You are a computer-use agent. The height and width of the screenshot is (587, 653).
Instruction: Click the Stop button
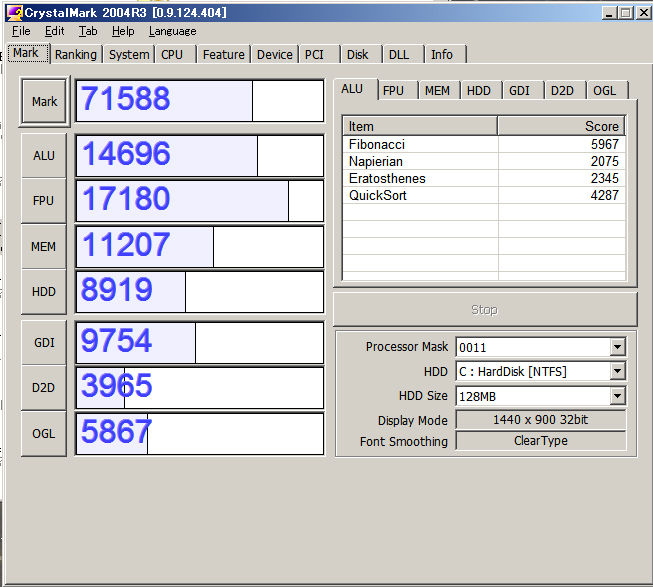[x=484, y=310]
